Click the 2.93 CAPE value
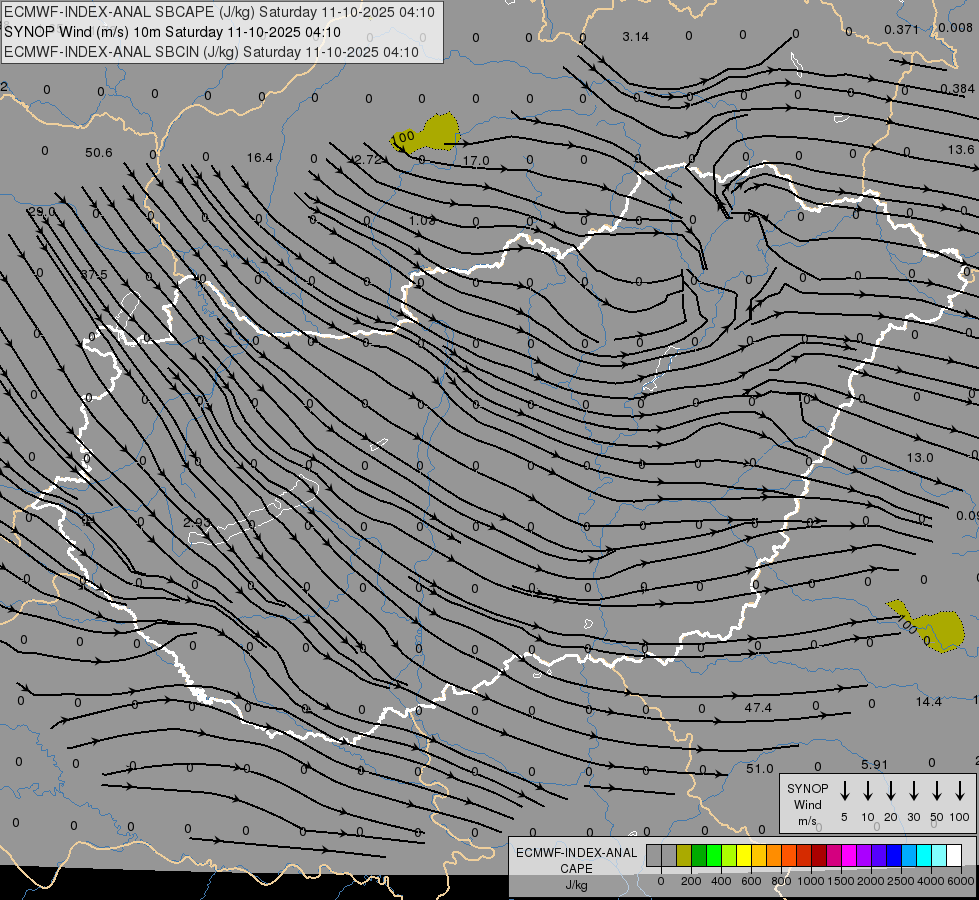Screen dimensions: 979x900 click(x=197, y=522)
